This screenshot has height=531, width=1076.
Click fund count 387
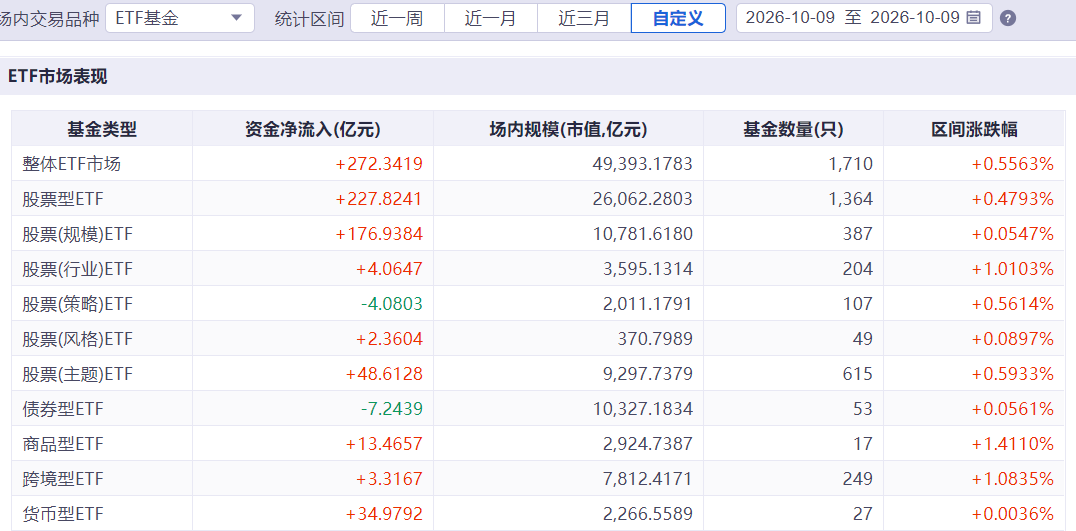pyautogui.click(x=858, y=234)
